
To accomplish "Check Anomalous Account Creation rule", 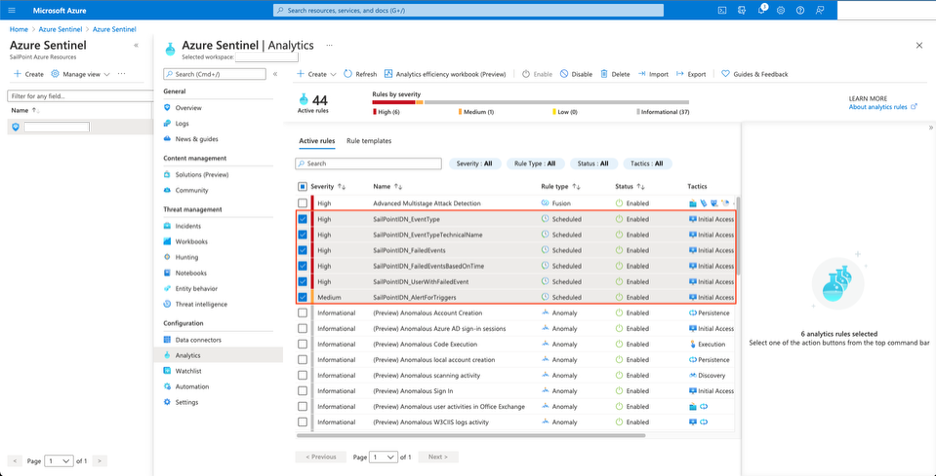I will (x=303, y=313).
